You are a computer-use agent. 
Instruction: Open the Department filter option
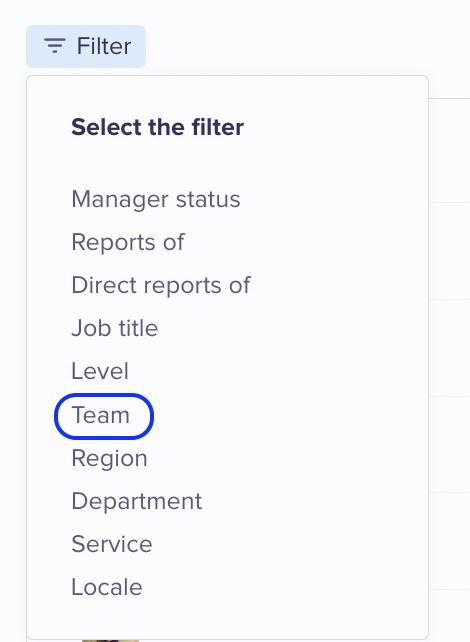click(137, 501)
